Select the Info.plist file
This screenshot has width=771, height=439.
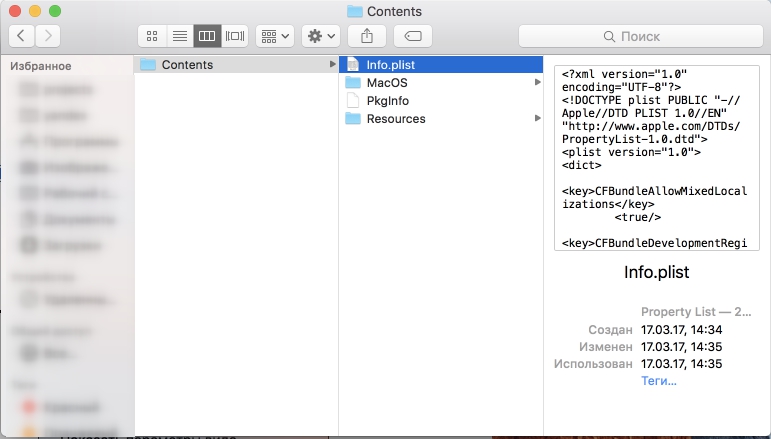click(x=390, y=65)
